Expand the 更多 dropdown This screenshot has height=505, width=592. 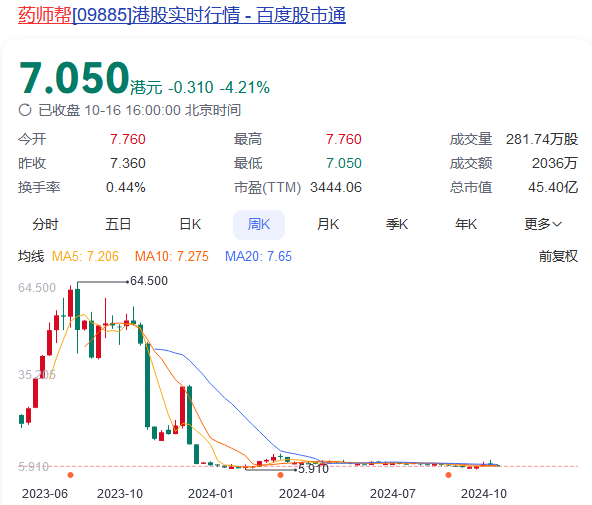(x=543, y=225)
